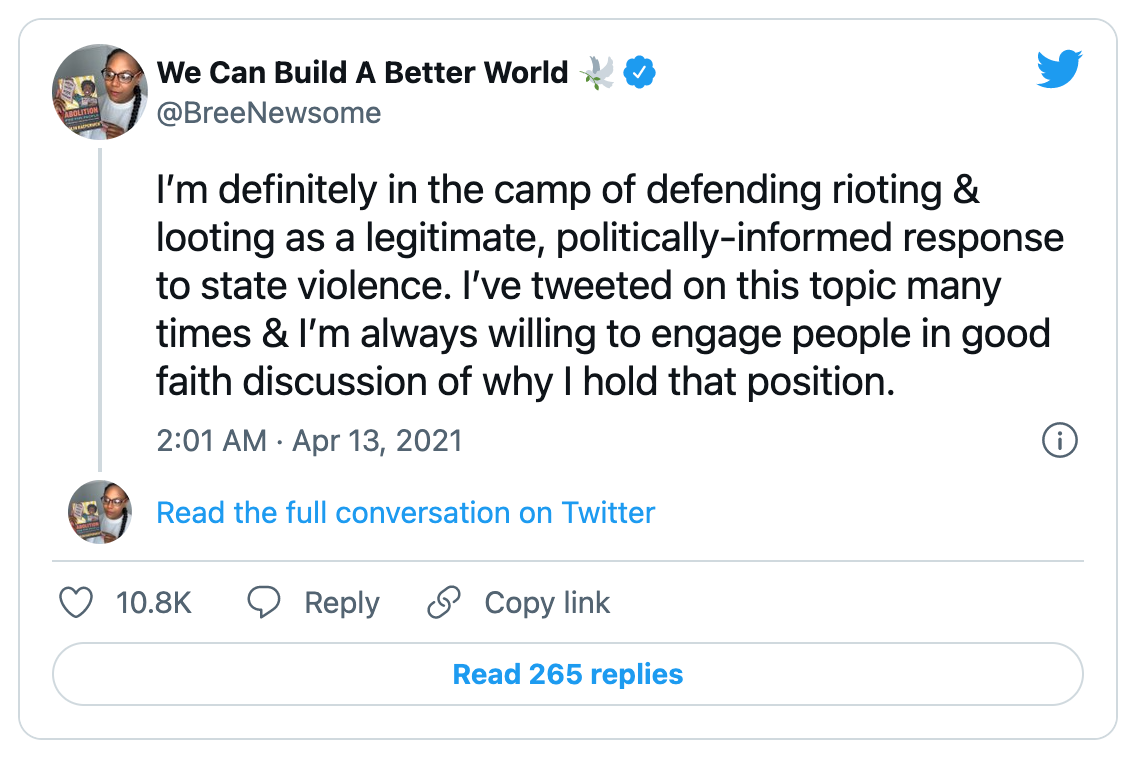Like the tweet with the heart icon
Viewport: 1136px width, 758px height.
tap(77, 603)
